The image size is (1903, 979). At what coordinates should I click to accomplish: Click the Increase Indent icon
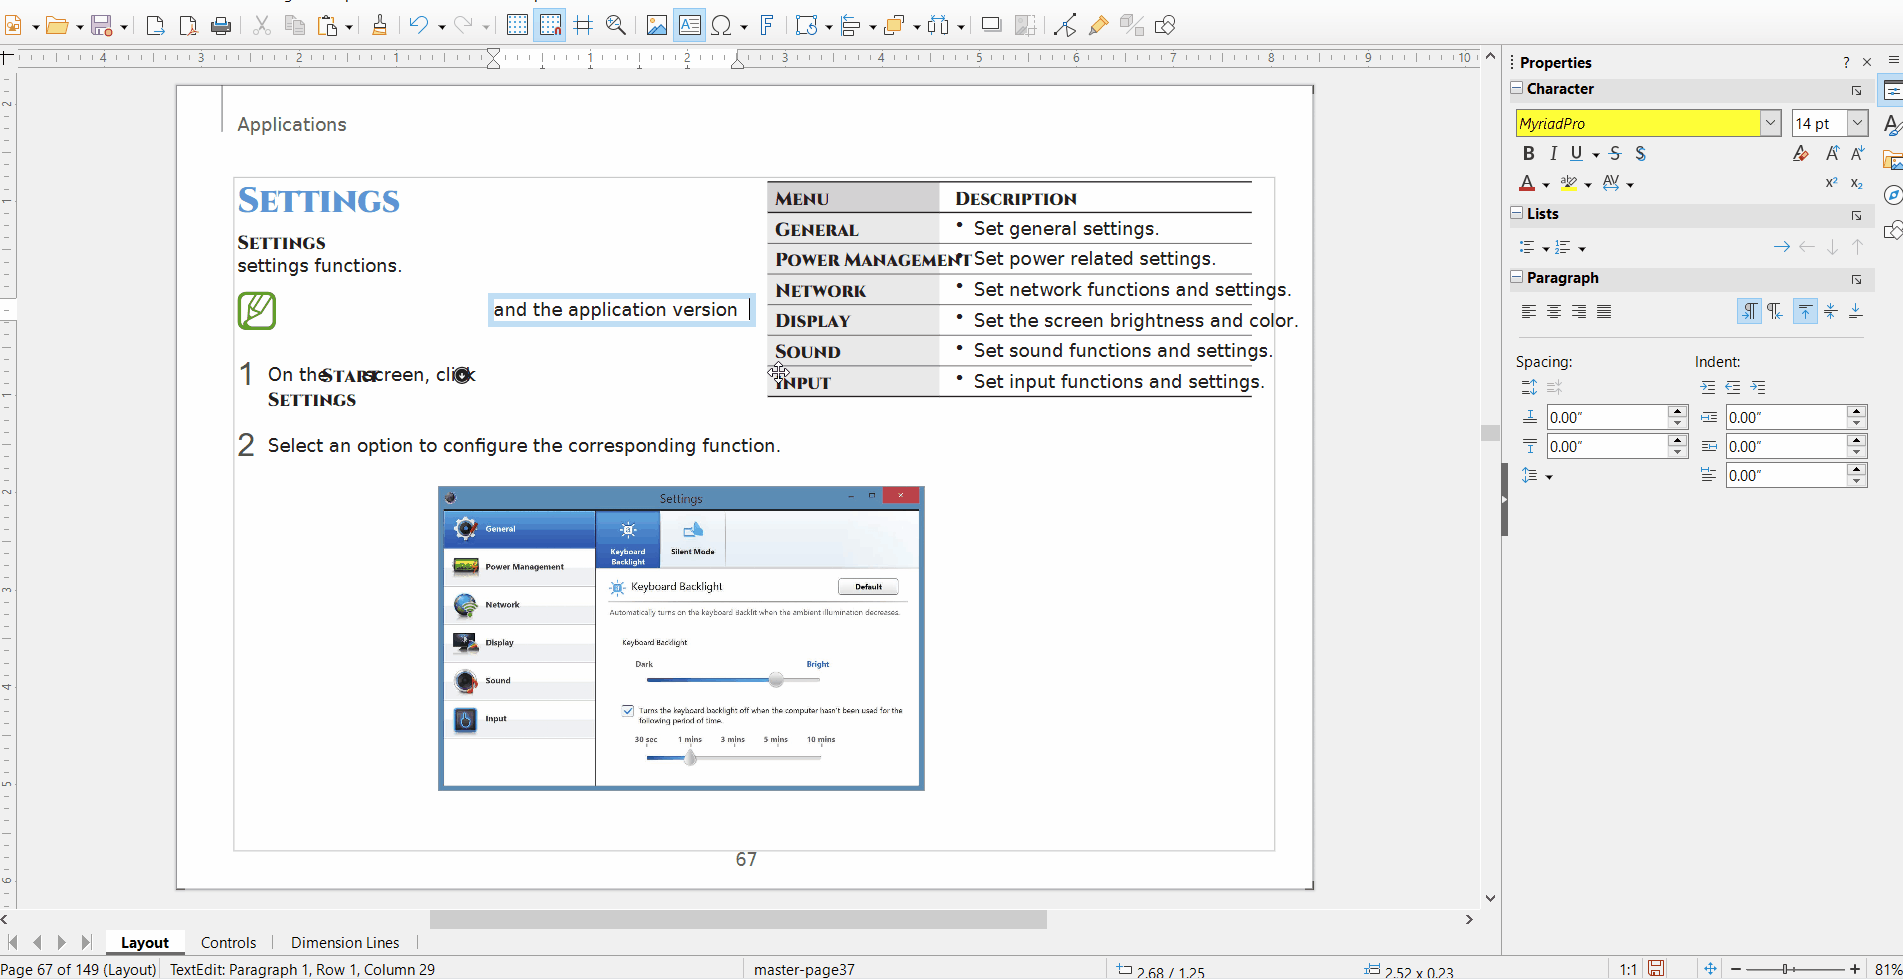coord(1707,387)
